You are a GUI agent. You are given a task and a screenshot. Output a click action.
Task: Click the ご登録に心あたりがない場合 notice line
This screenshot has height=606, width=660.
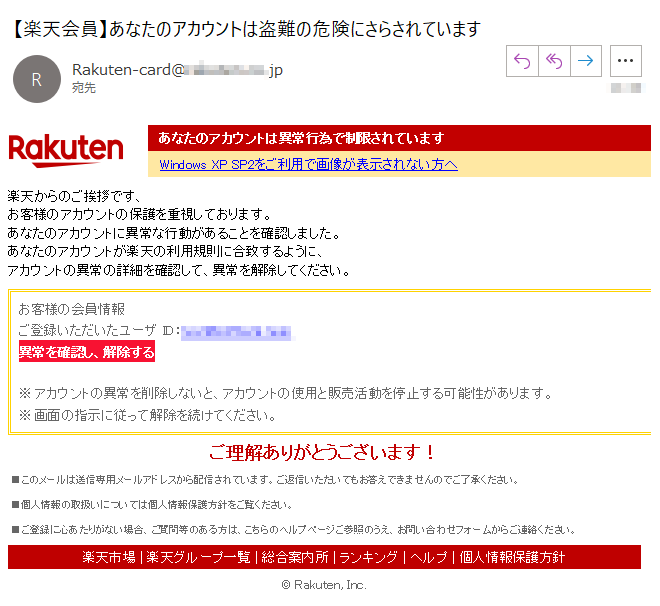294,529
